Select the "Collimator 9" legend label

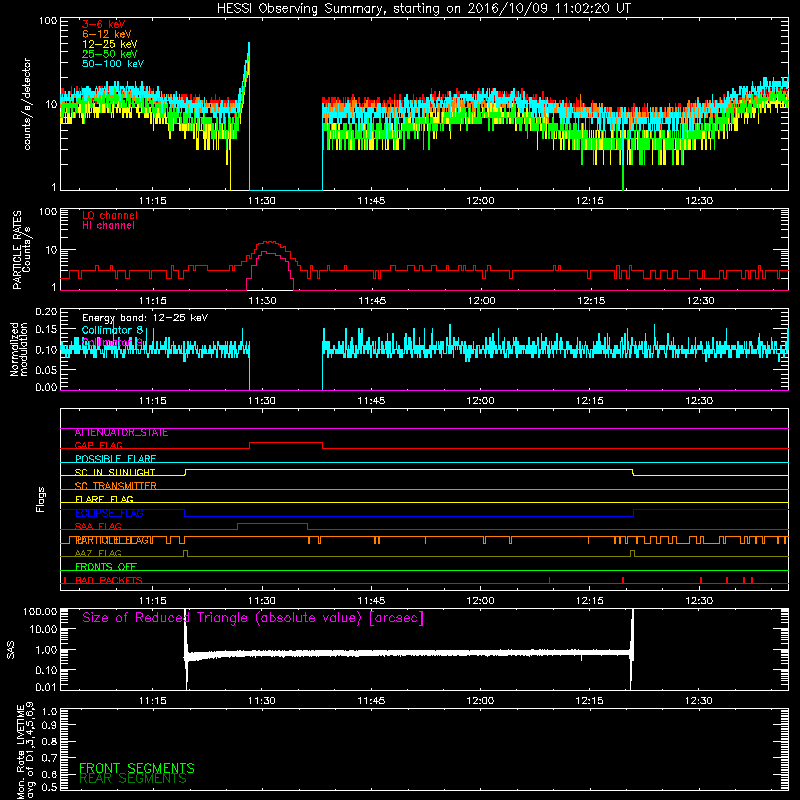click(112, 342)
